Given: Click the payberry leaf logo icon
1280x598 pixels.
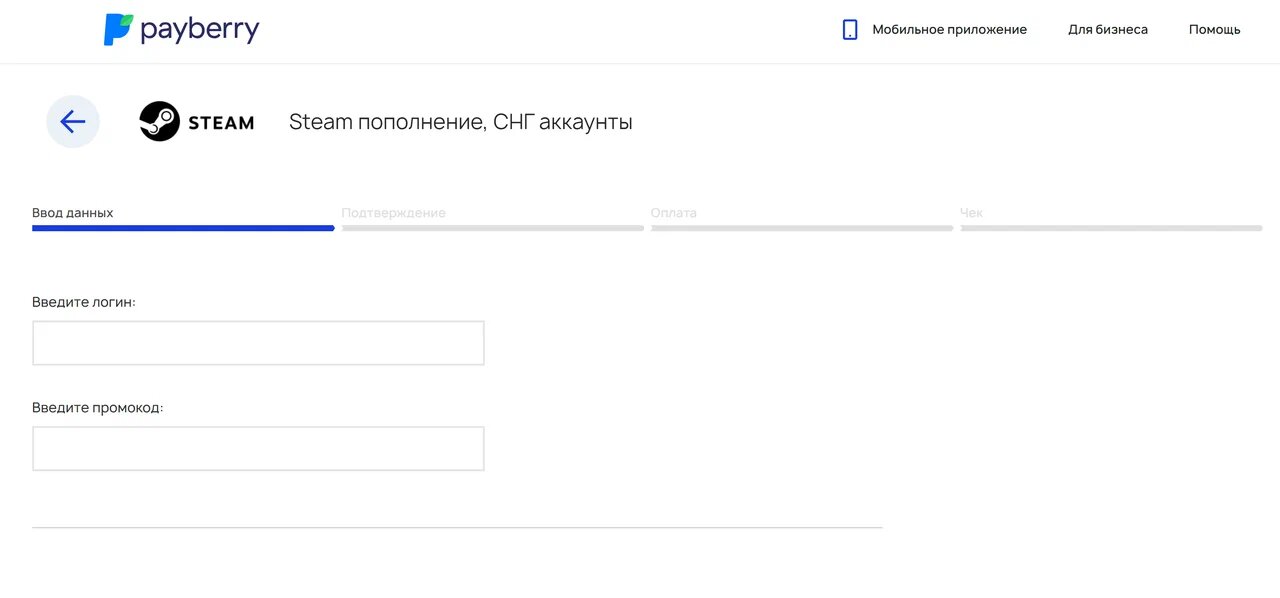Looking at the screenshot, I should coord(117,30).
